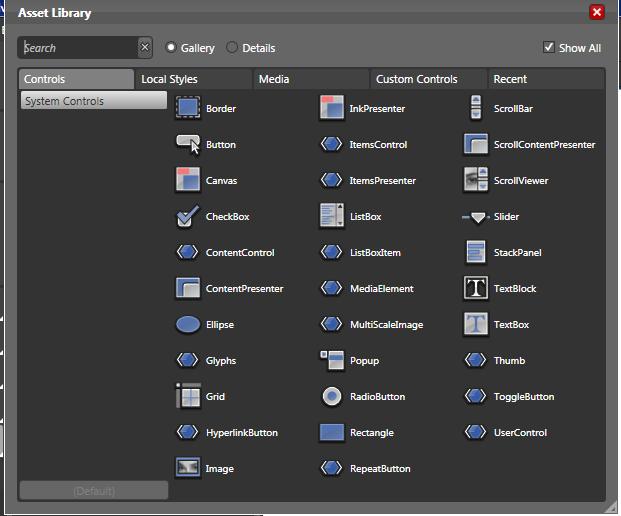Image resolution: width=621 pixels, height=516 pixels.
Task: Select the Slider control icon
Action: 476,216
